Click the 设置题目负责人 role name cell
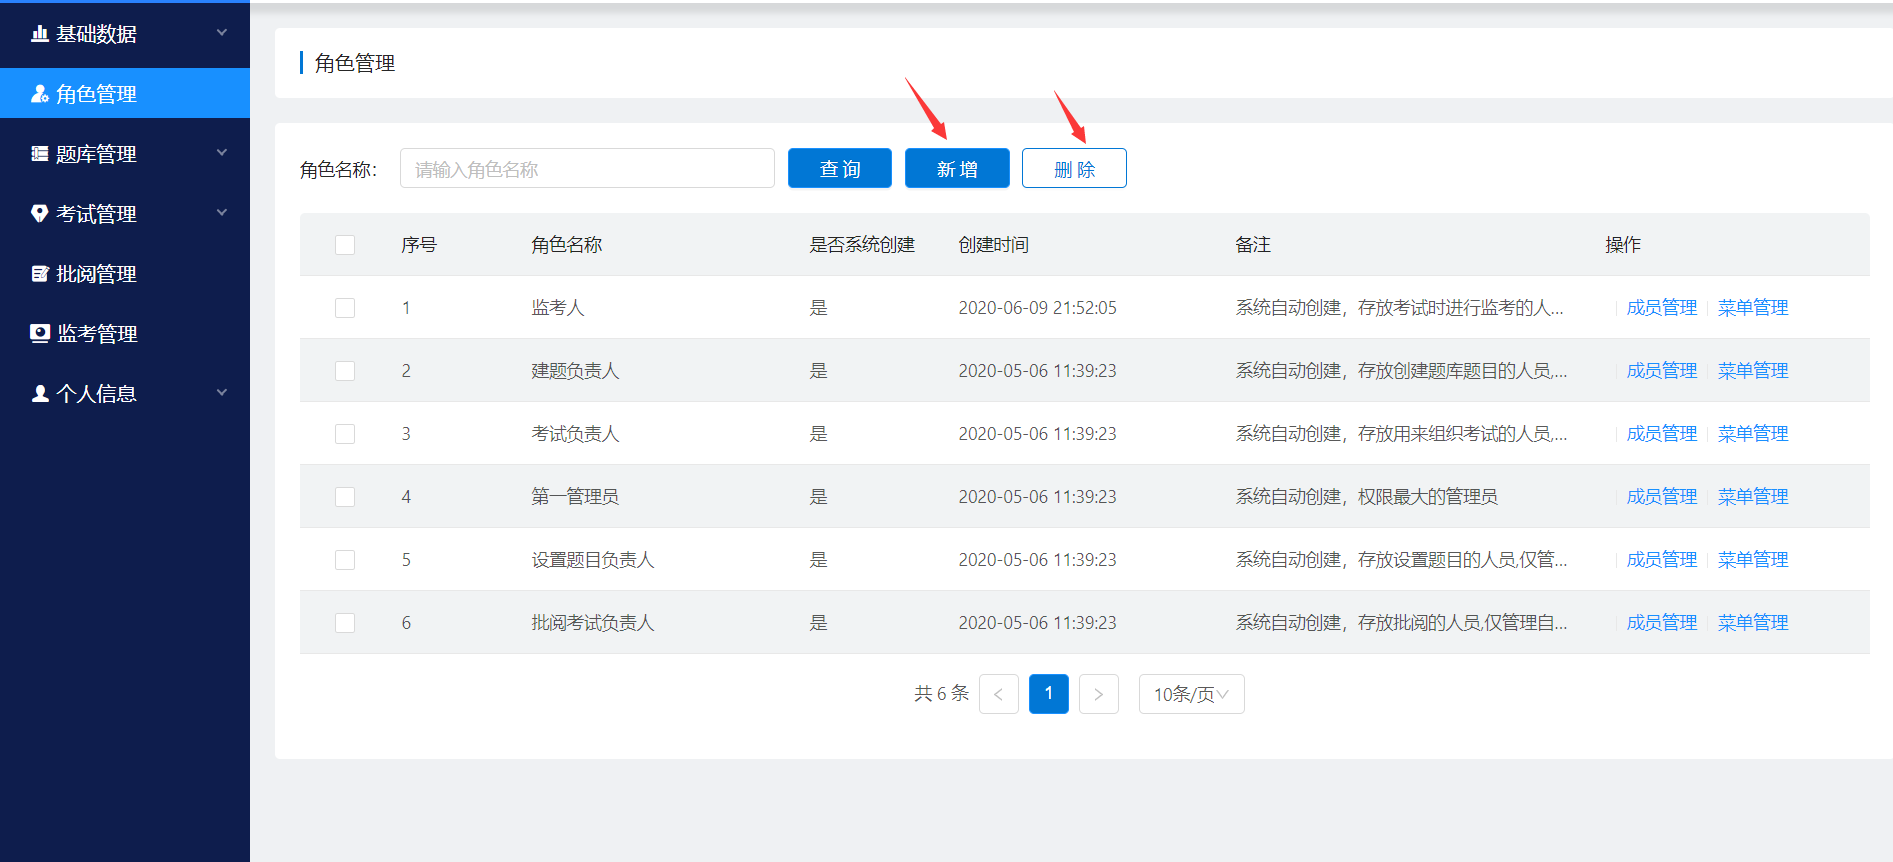The image size is (1893, 862). 593,560
